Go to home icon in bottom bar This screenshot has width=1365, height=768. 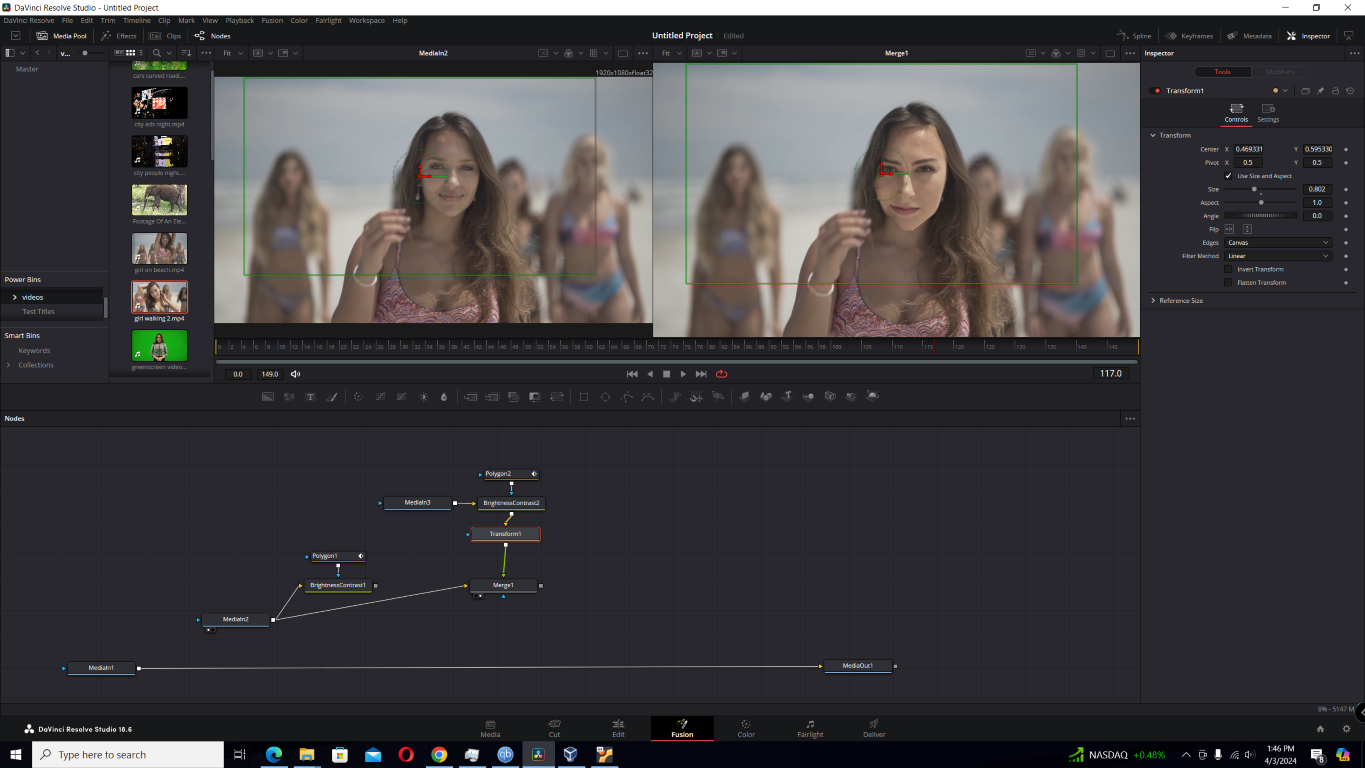coord(1320,729)
